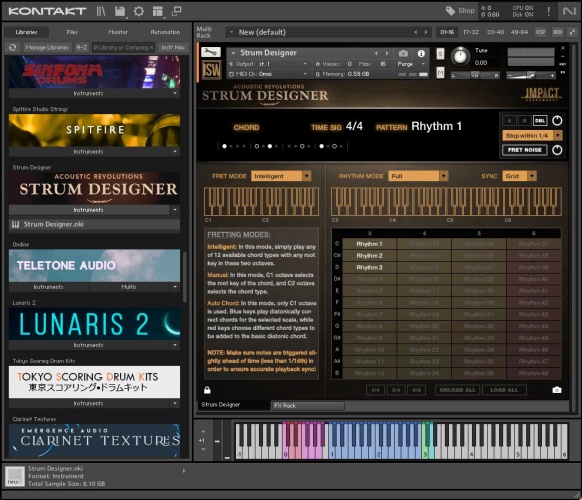
Task: Click the save floppy disk icon
Action: 120,11
